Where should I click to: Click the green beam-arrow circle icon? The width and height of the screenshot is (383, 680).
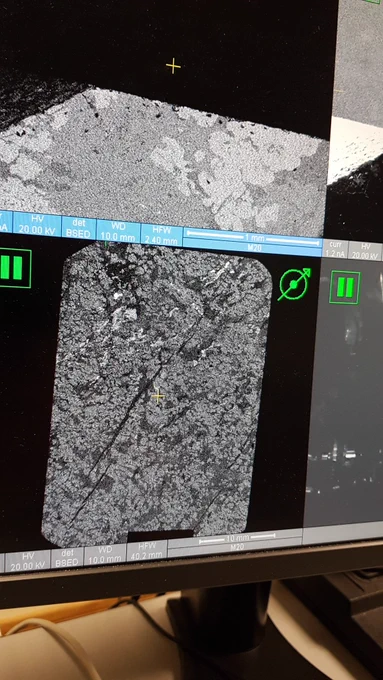[x=294, y=284]
